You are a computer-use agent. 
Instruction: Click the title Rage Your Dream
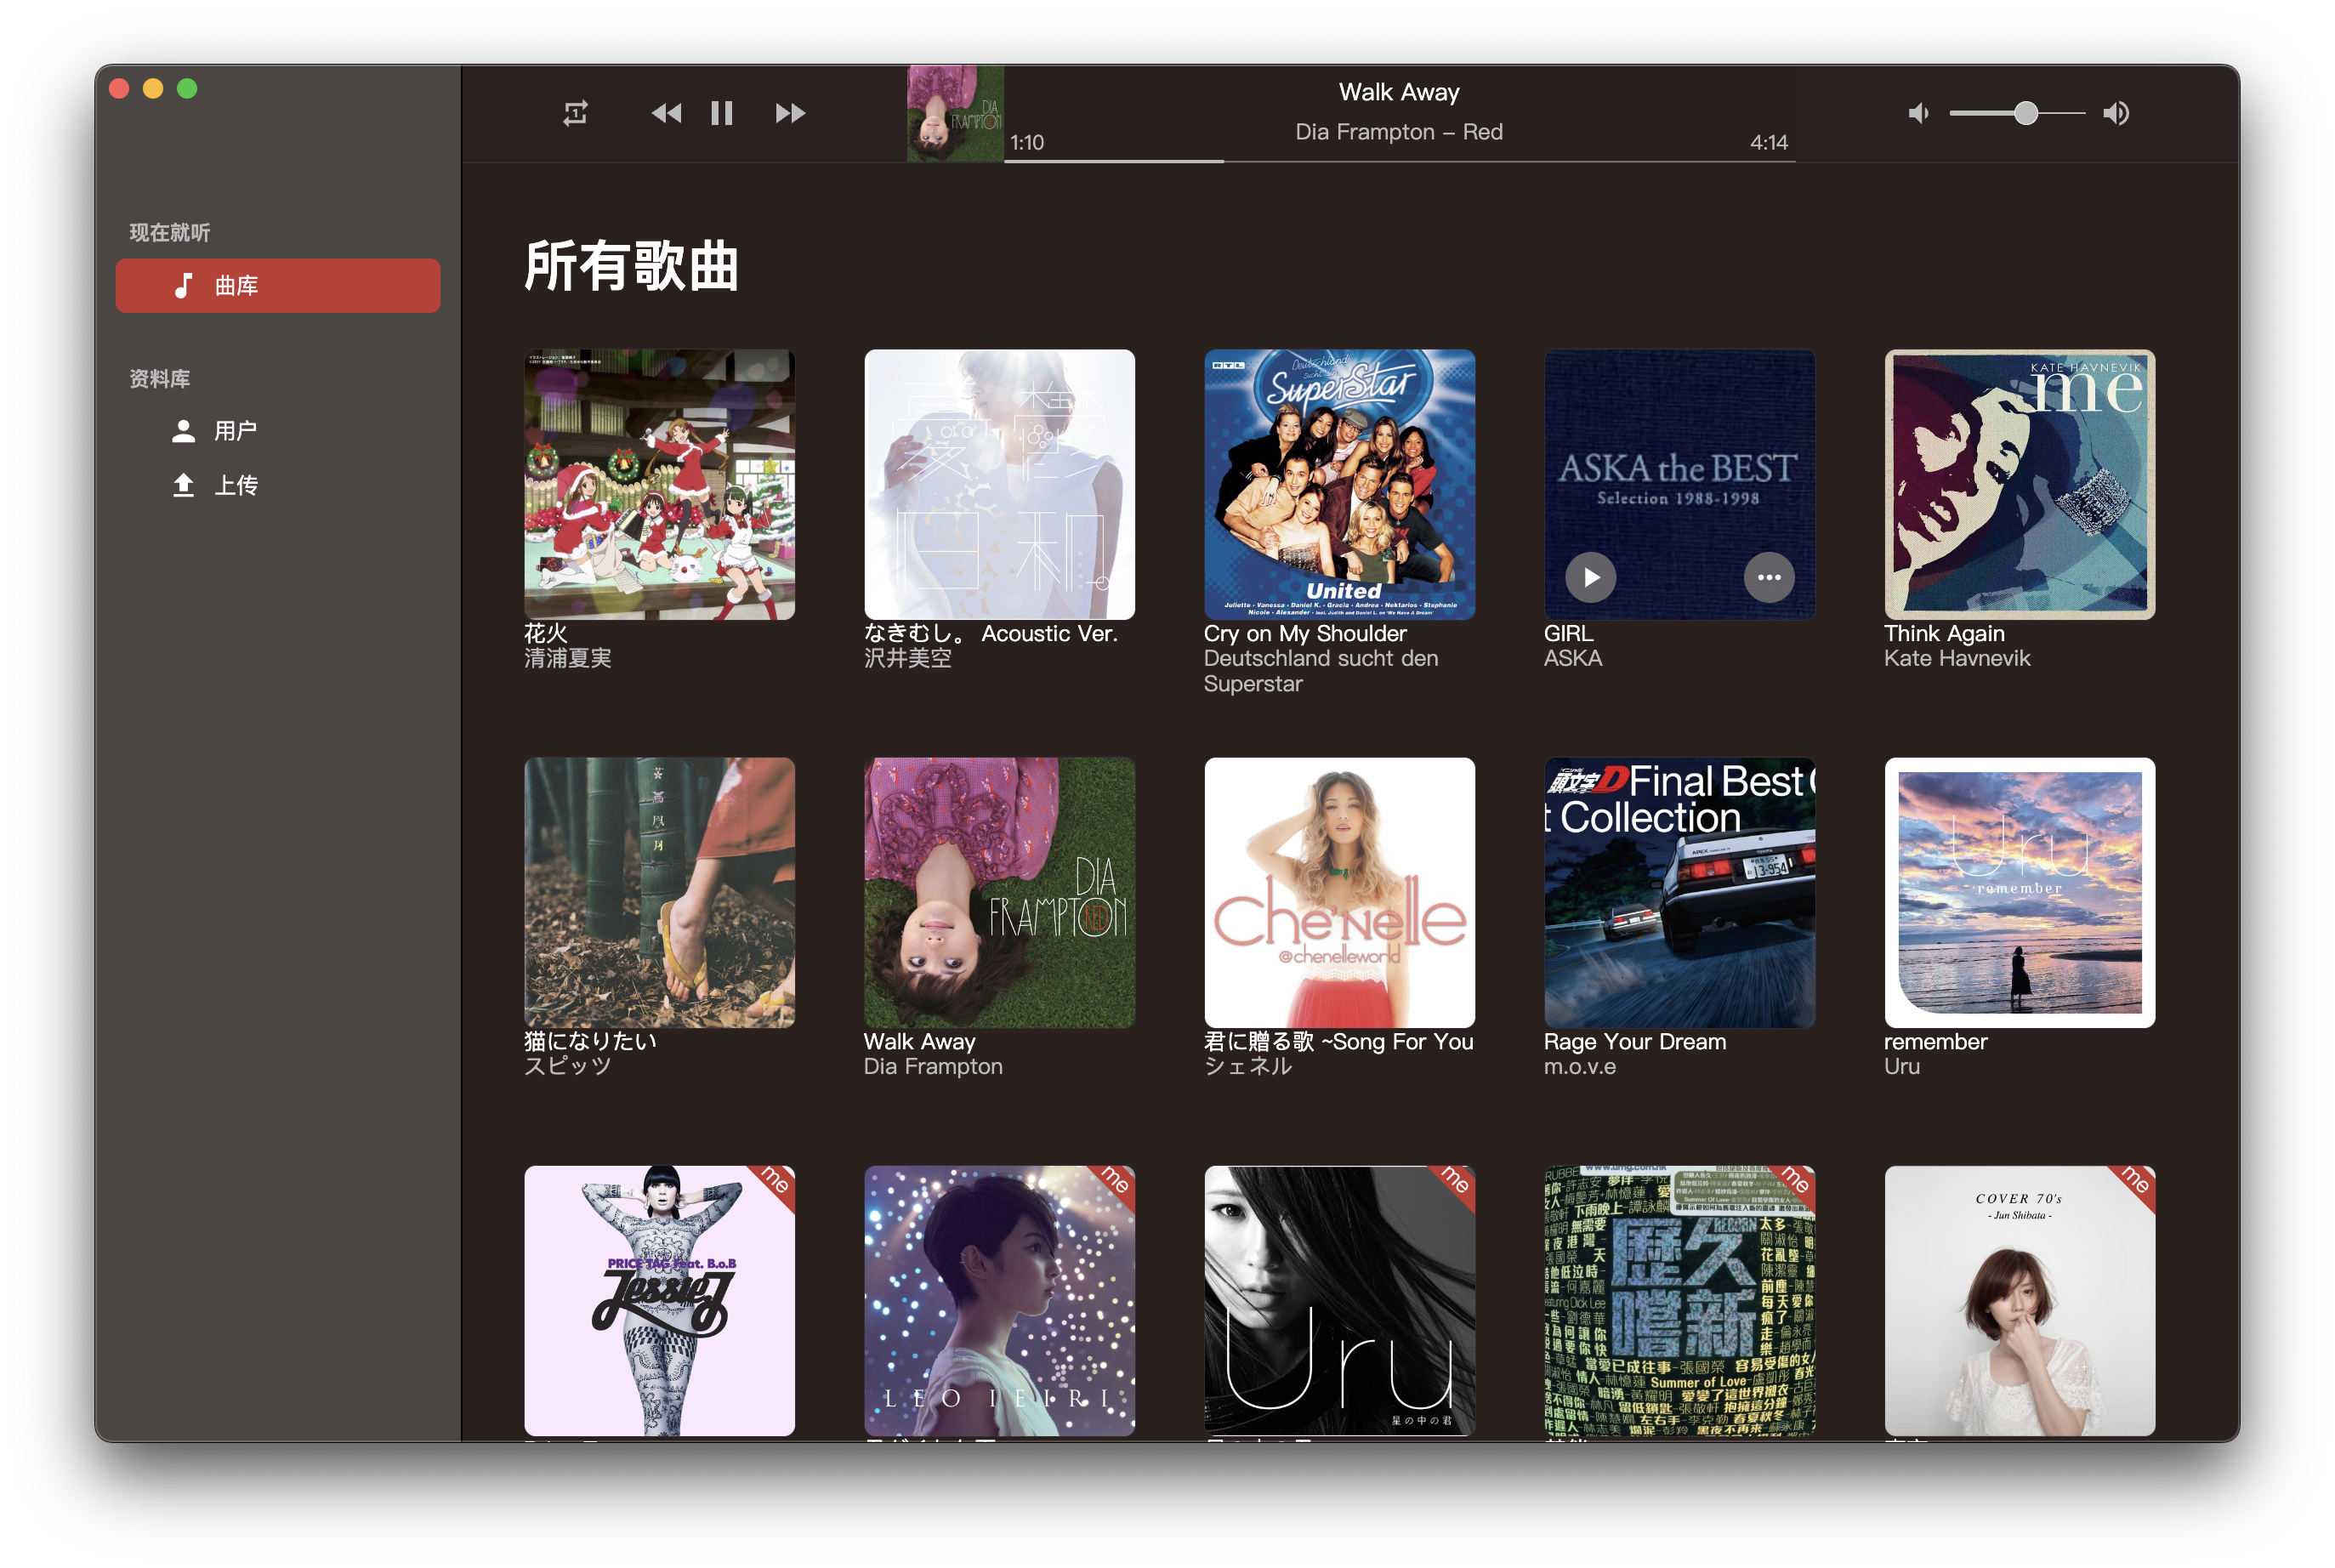pyautogui.click(x=1635, y=1041)
